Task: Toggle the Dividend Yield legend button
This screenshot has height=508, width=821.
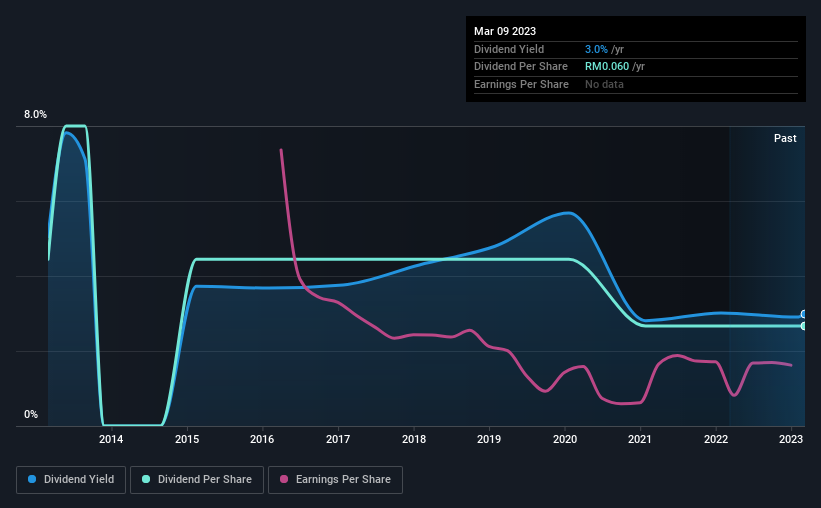Action: coord(71,480)
